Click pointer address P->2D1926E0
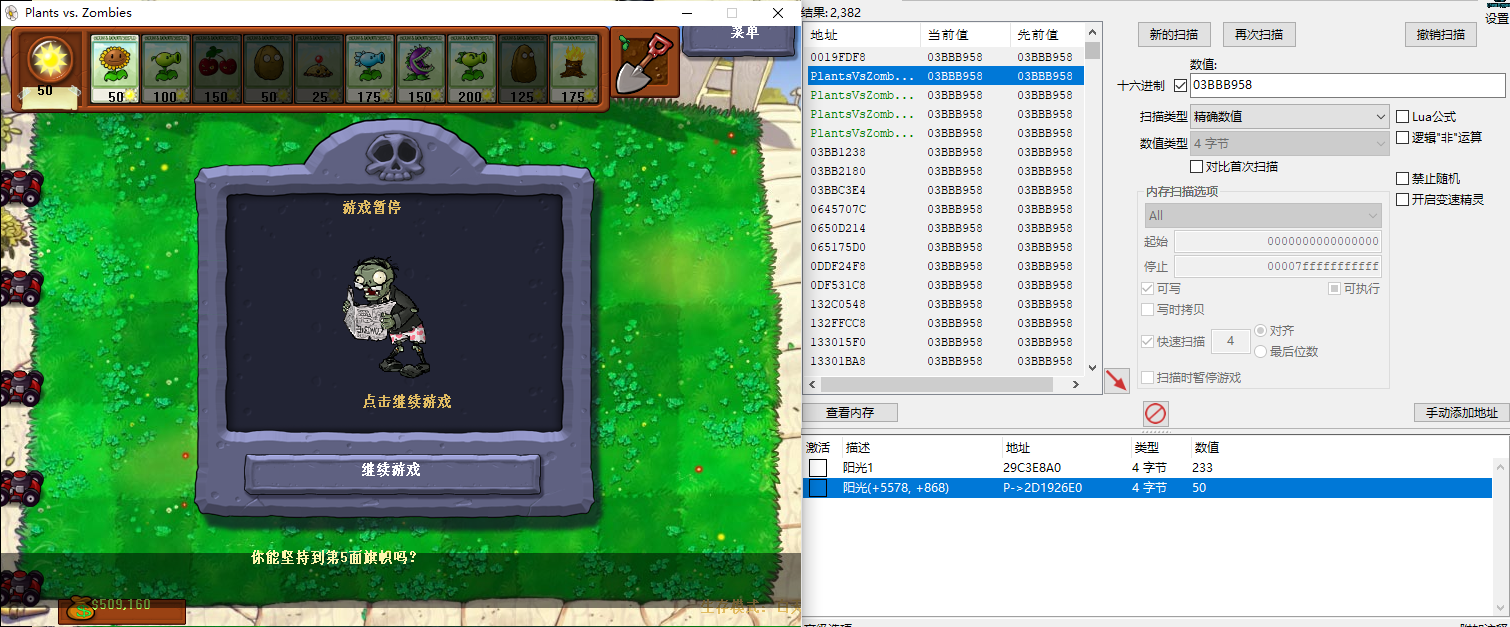Image resolution: width=1510 pixels, height=627 pixels. (x=1043, y=488)
